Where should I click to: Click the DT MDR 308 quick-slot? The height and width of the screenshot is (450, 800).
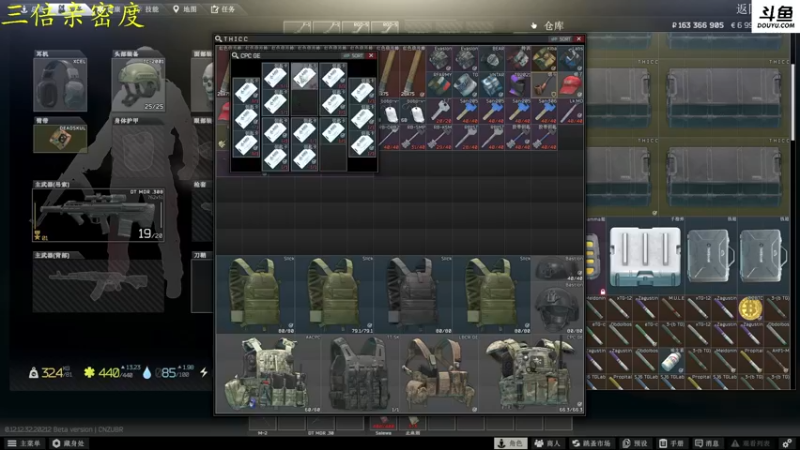(x=320, y=423)
